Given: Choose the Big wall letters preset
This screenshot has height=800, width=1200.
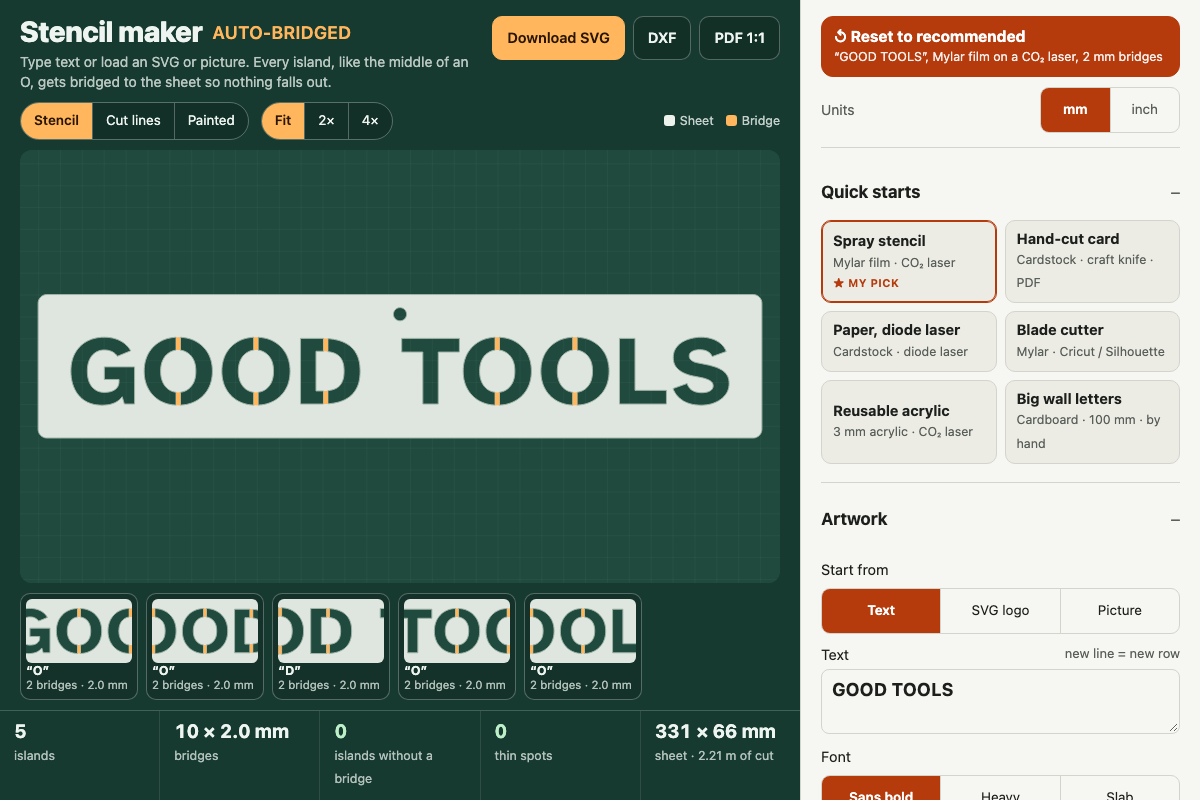Looking at the screenshot, I should click(1092, 421).
